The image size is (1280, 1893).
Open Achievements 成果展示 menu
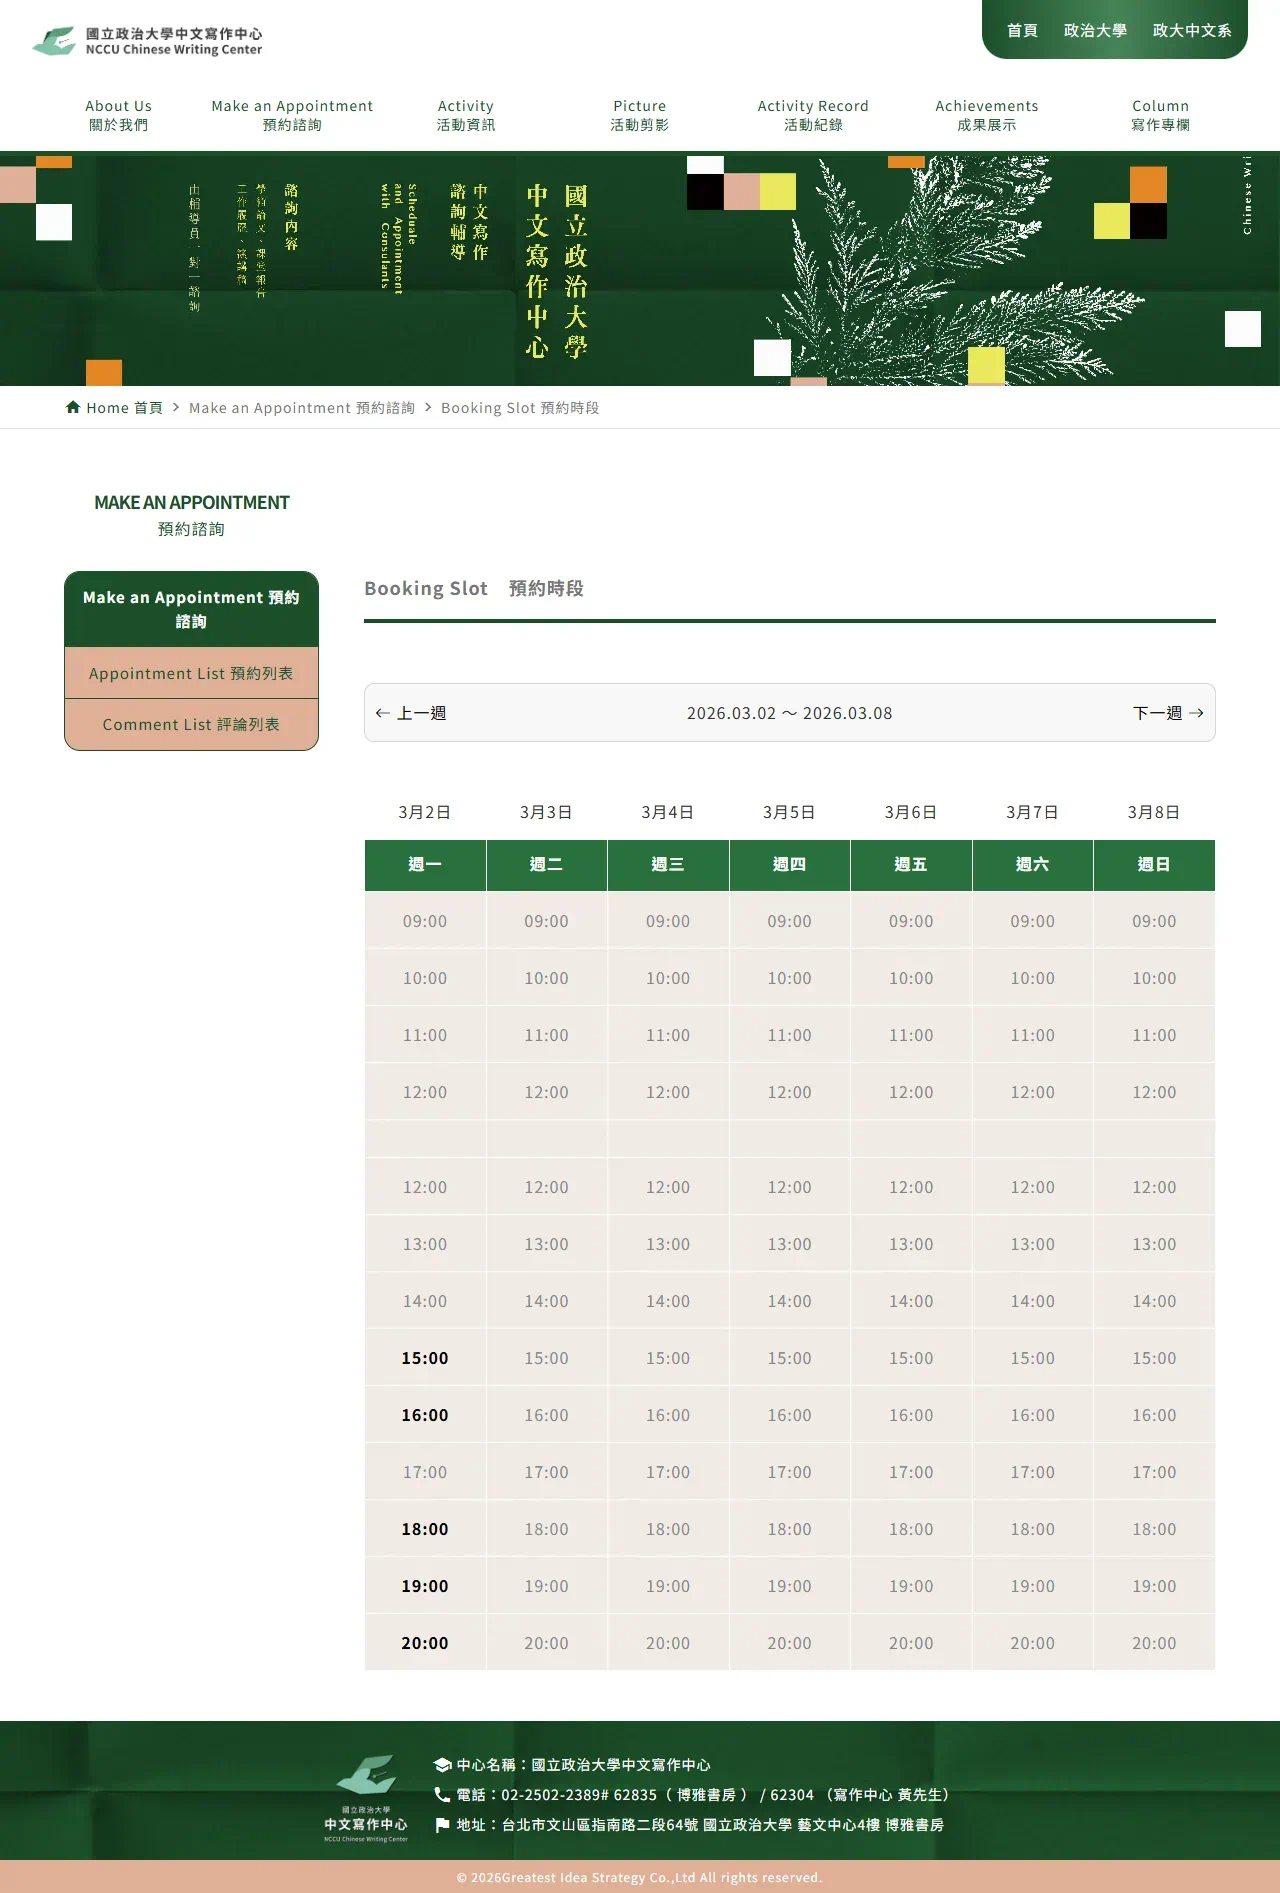(x=987, y=115)
